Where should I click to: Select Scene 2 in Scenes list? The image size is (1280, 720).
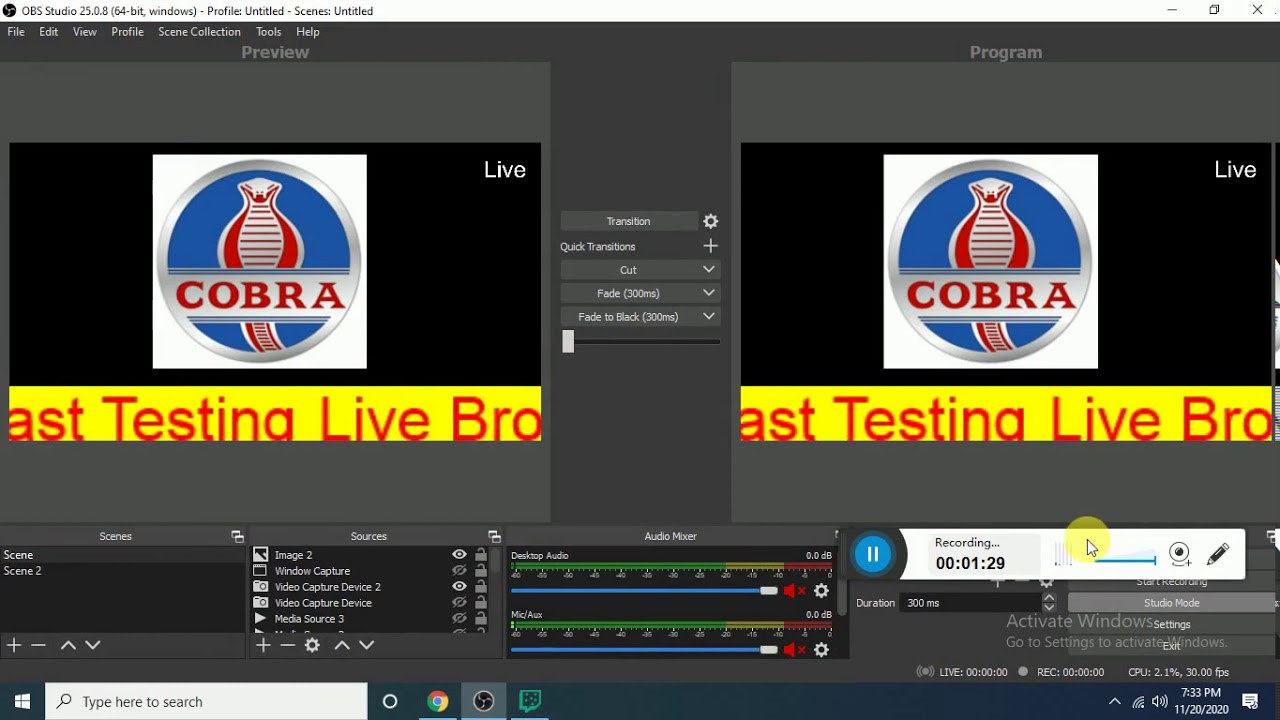[x=122, y=571]
